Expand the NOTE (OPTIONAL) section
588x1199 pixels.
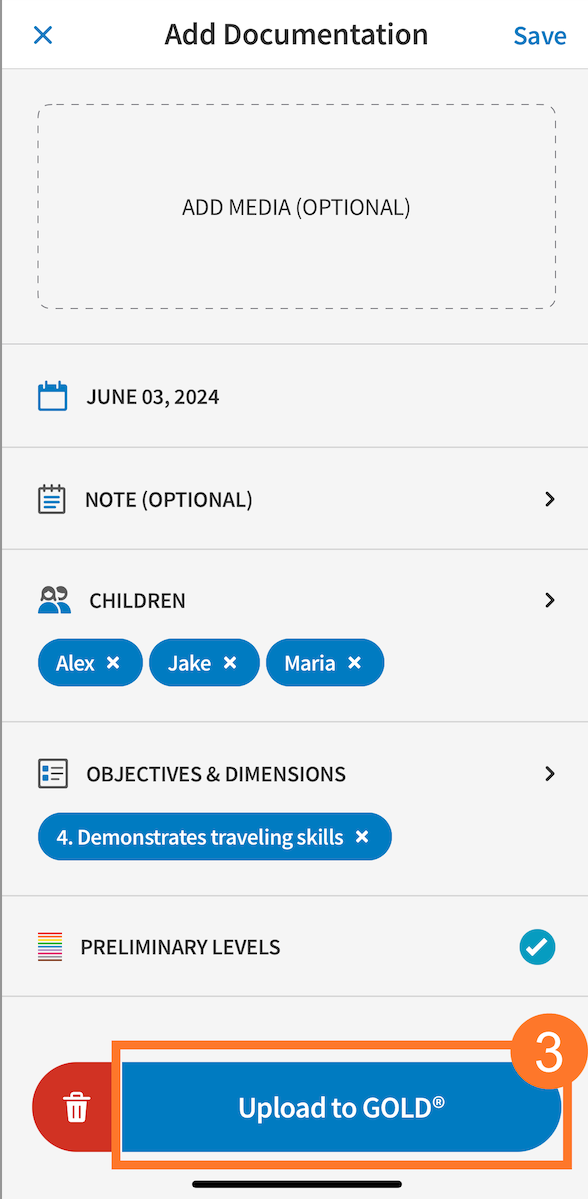pos(549,498)
